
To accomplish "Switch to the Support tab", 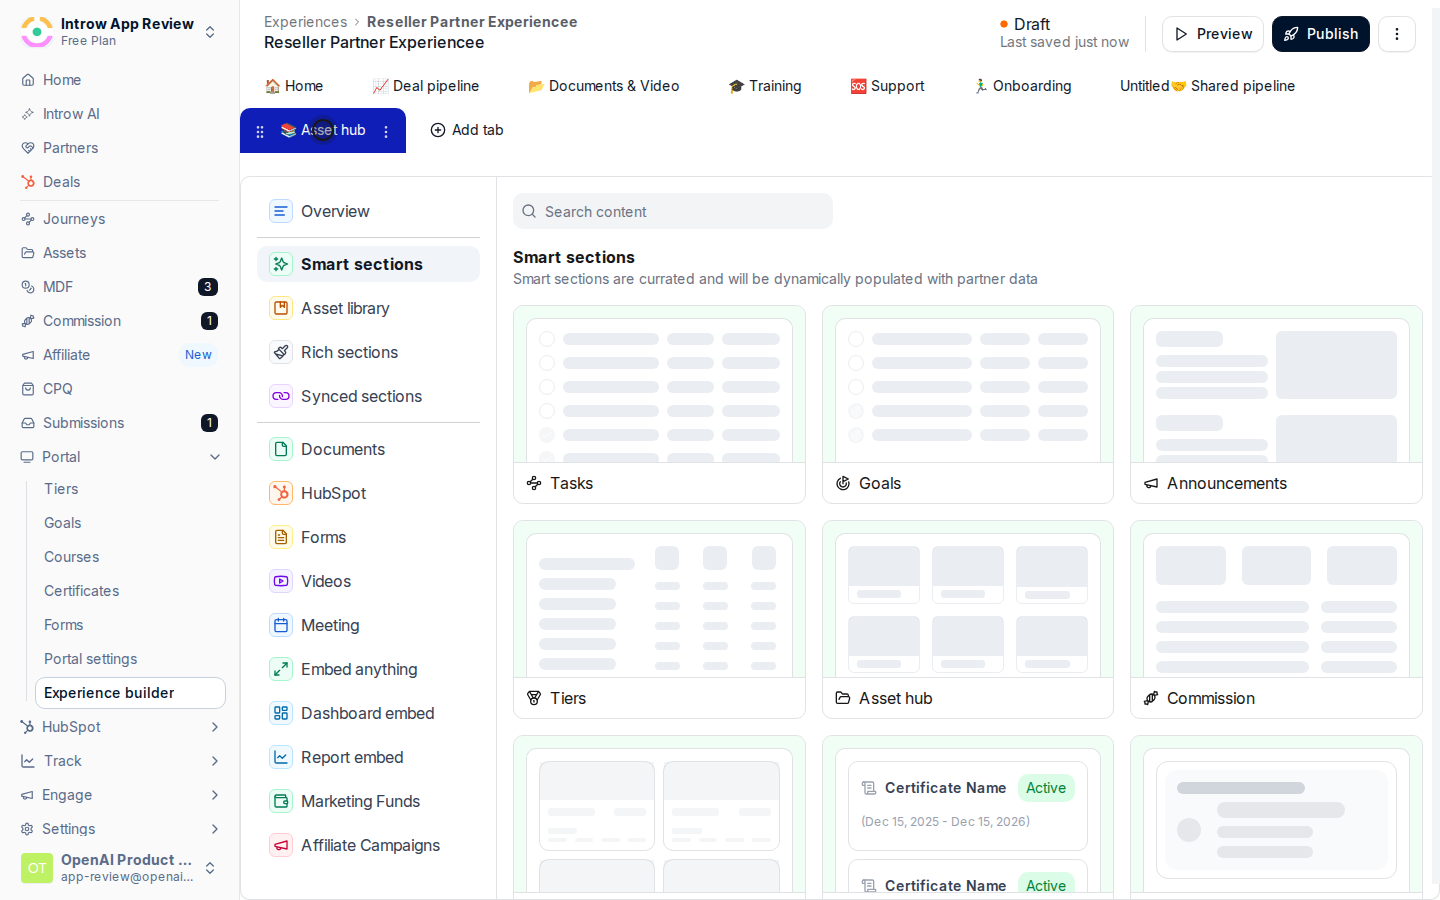I will point(888,86).
